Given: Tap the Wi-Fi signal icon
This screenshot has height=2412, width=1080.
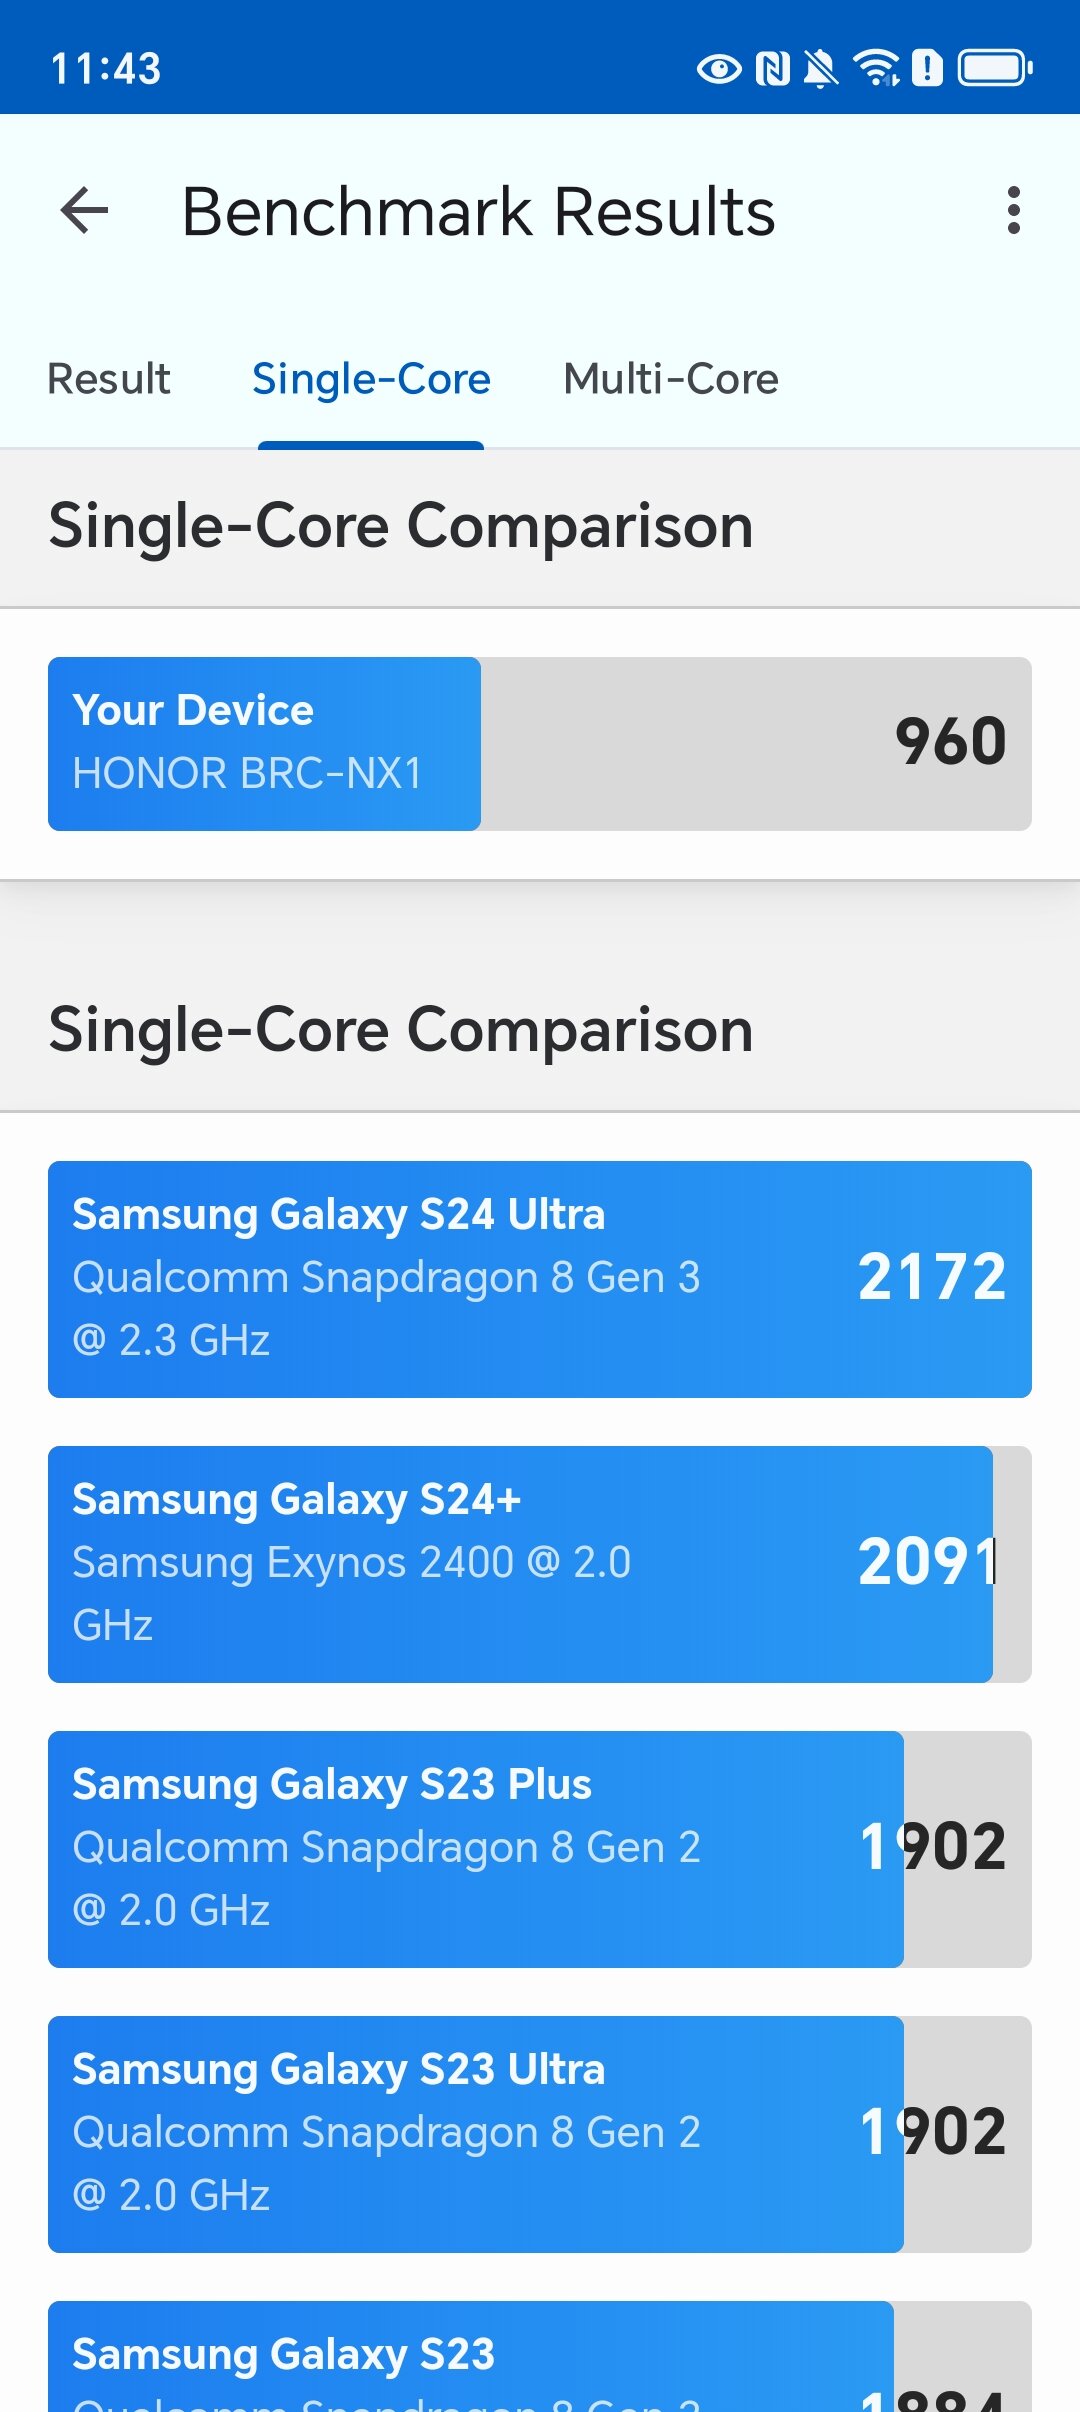Looking at the screenshot, I should coord(876,69).
